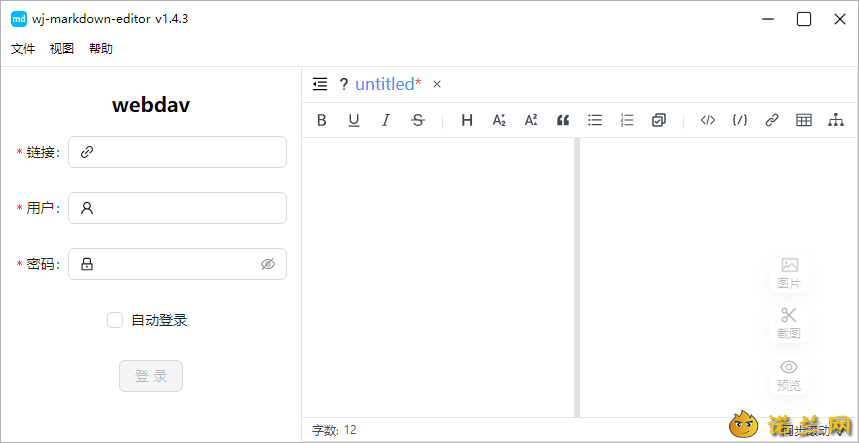Insert superscript text from the toolbar
The image size is (859, 443).
531,120
